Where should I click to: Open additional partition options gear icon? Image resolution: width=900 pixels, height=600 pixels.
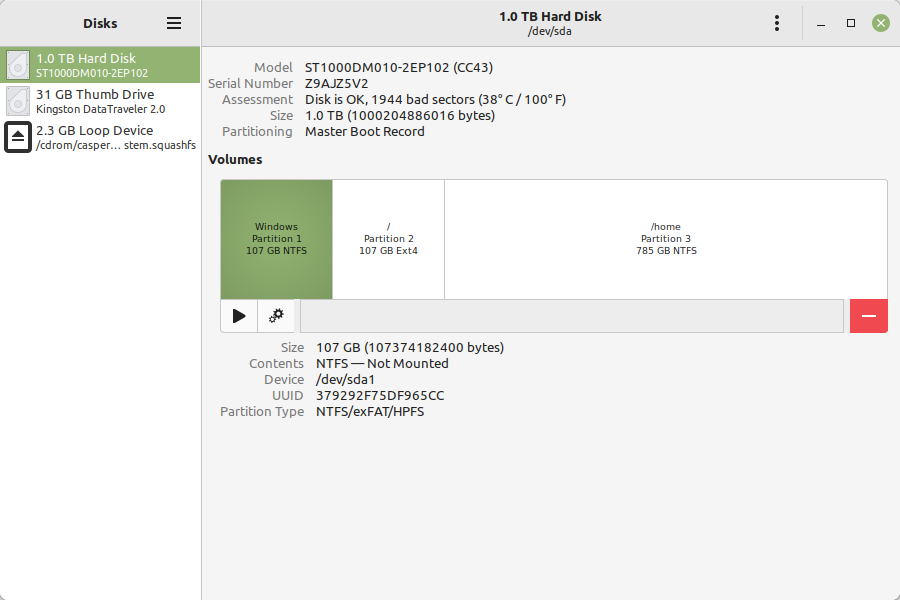point(276,316)
